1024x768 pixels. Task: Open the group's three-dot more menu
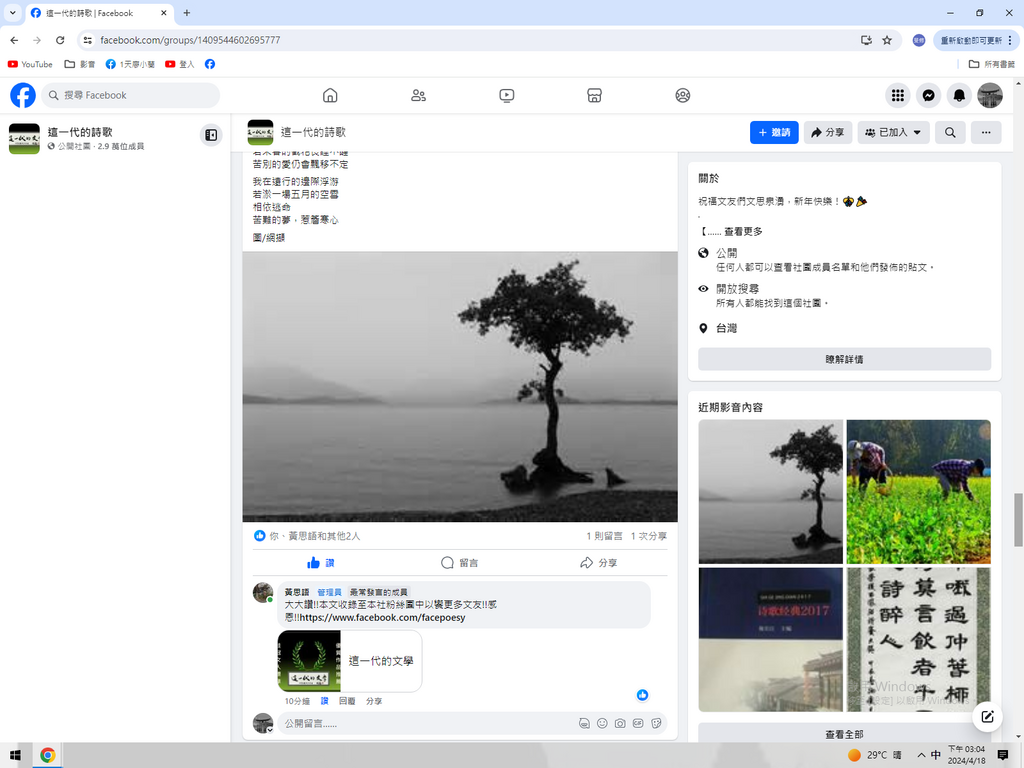(x=986, y=132)
